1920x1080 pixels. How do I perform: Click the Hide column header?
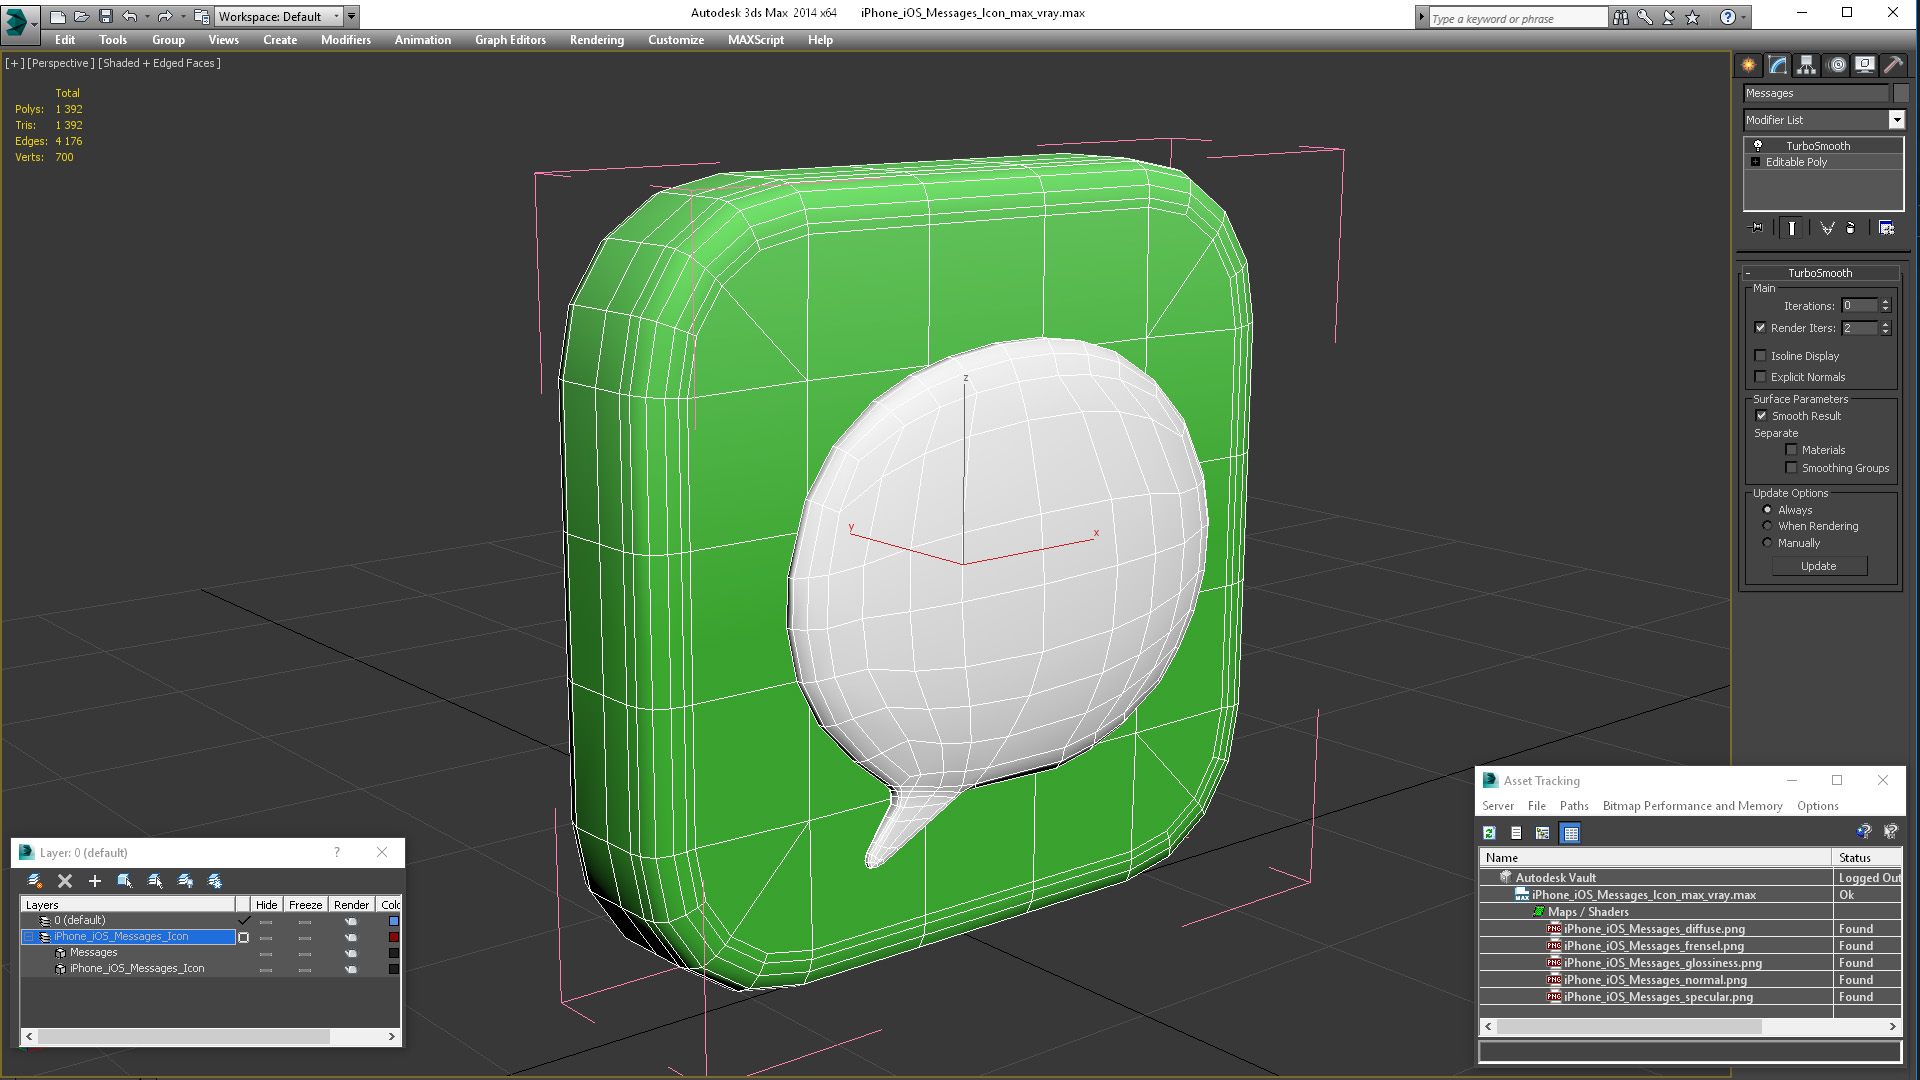coord(266,905)
